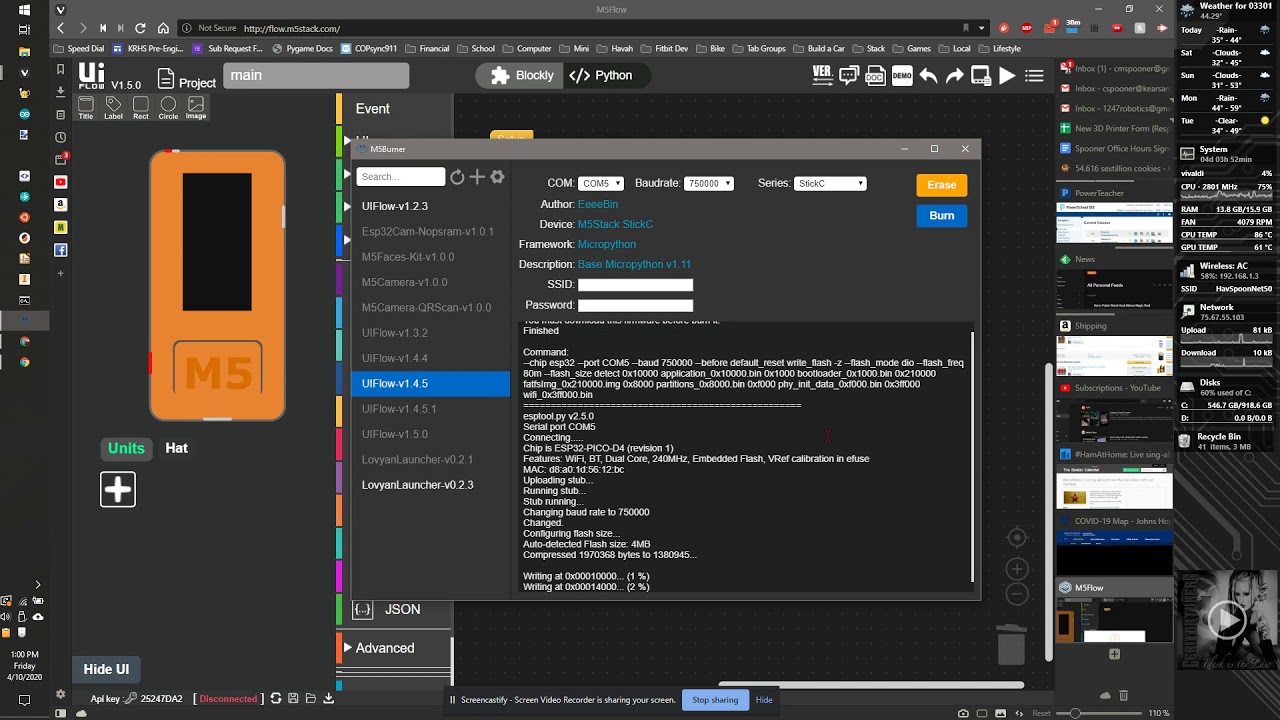Select the Label UI element tool
The width and height of the screenshot is (1280, 720).
click(113, 108)
